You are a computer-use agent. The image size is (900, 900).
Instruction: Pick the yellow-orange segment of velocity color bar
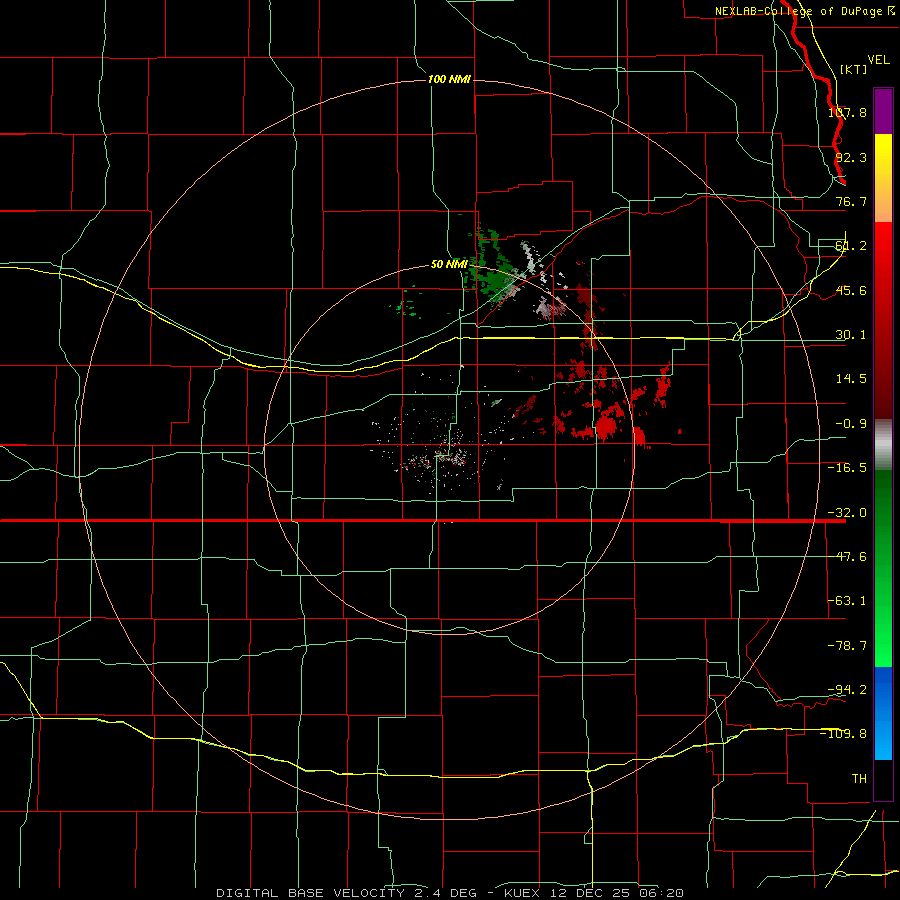click(x=883, y=178)
